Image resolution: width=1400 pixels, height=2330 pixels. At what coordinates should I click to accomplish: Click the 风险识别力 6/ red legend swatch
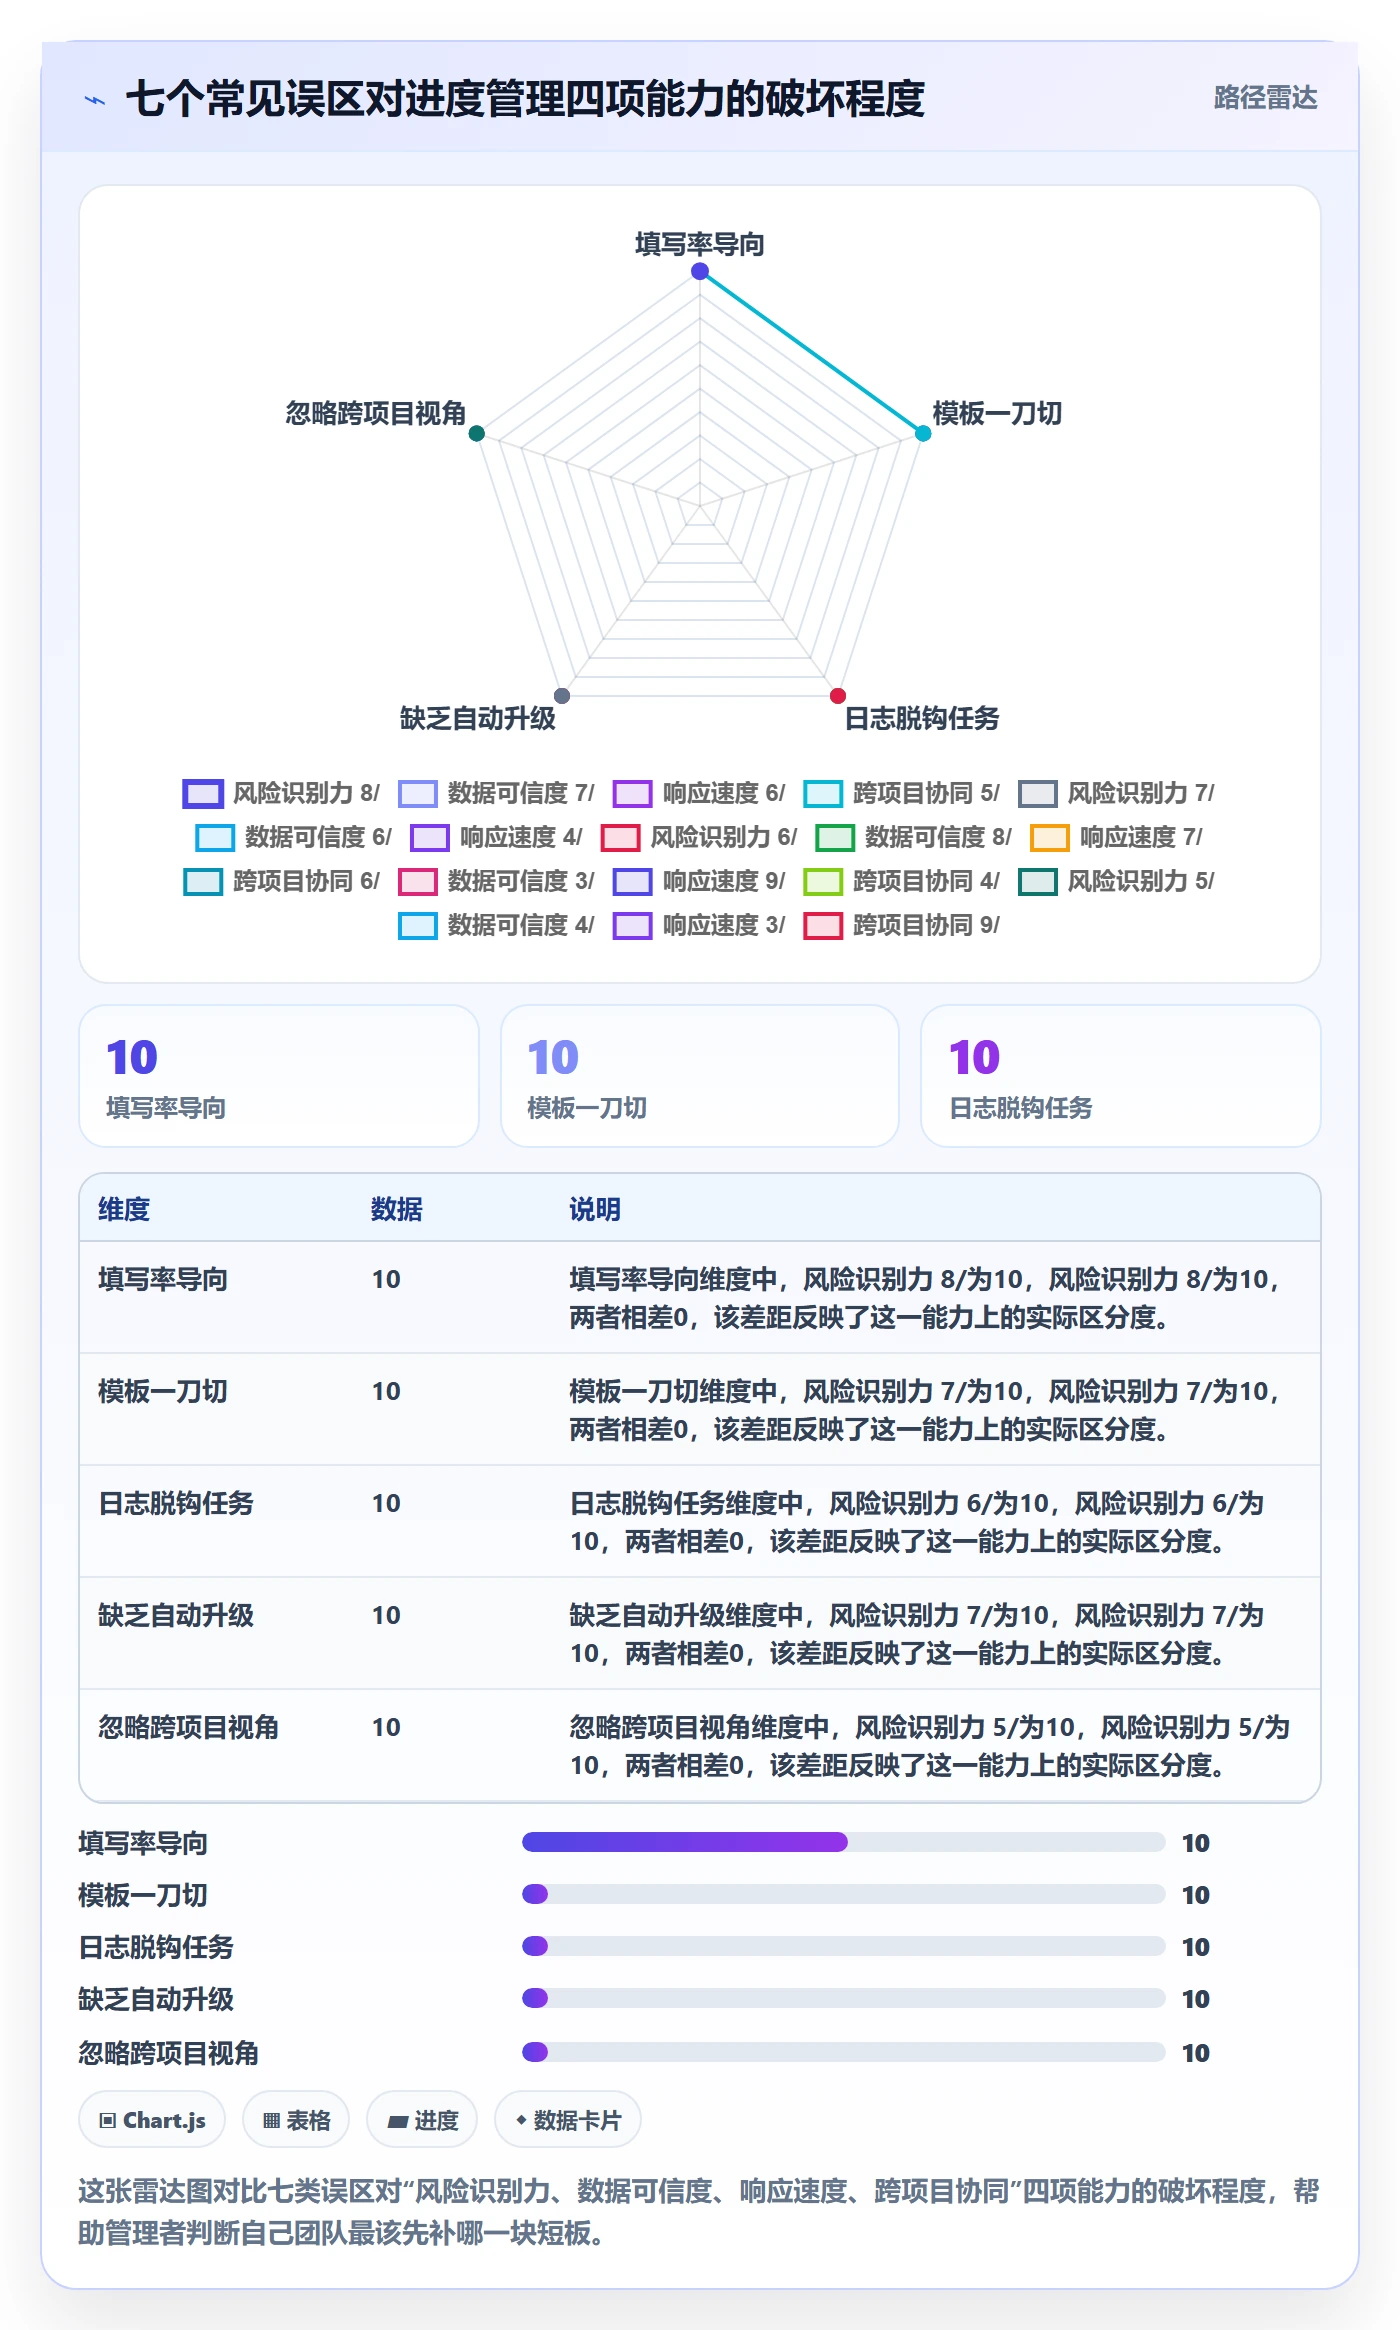pyautogui.click(x=620, y=837)
